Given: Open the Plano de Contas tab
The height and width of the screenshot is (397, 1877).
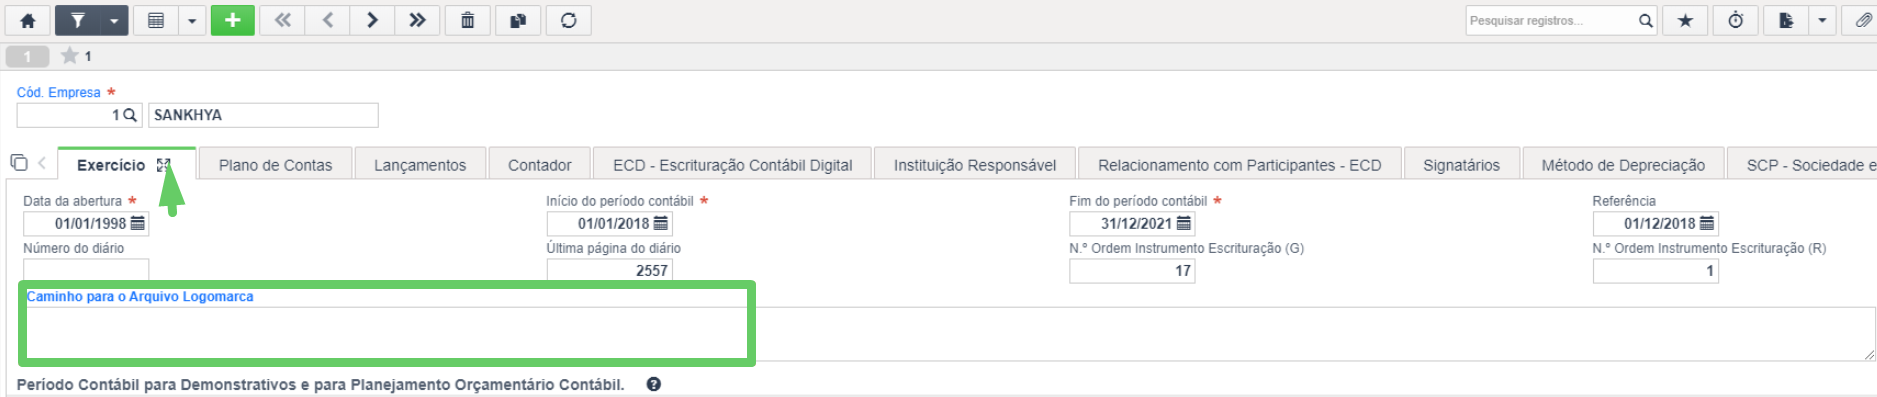Looking at the screenshot, I should tap(275, 165).
